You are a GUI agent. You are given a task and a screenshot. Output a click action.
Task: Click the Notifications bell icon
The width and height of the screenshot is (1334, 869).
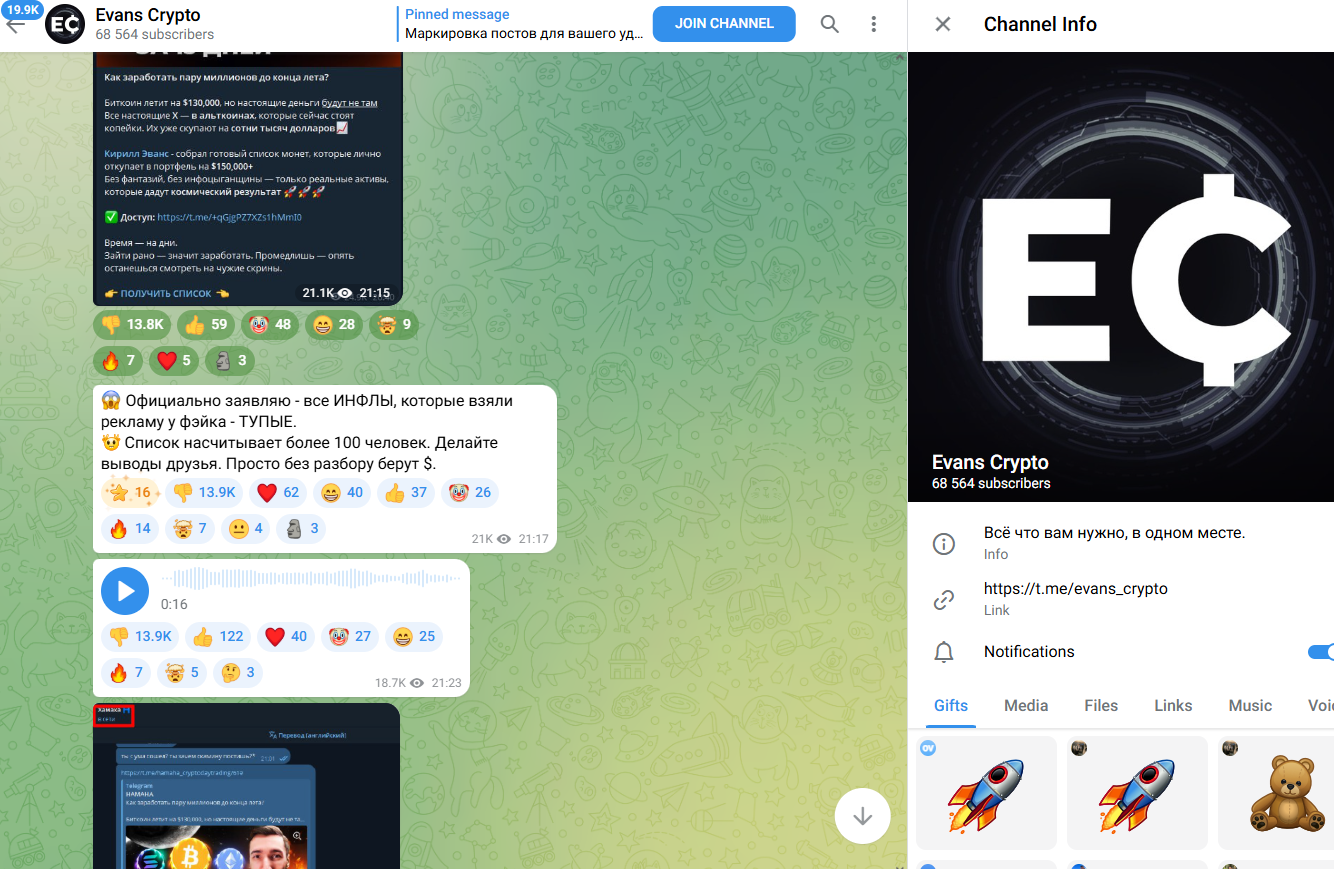(x=943, y=652)
